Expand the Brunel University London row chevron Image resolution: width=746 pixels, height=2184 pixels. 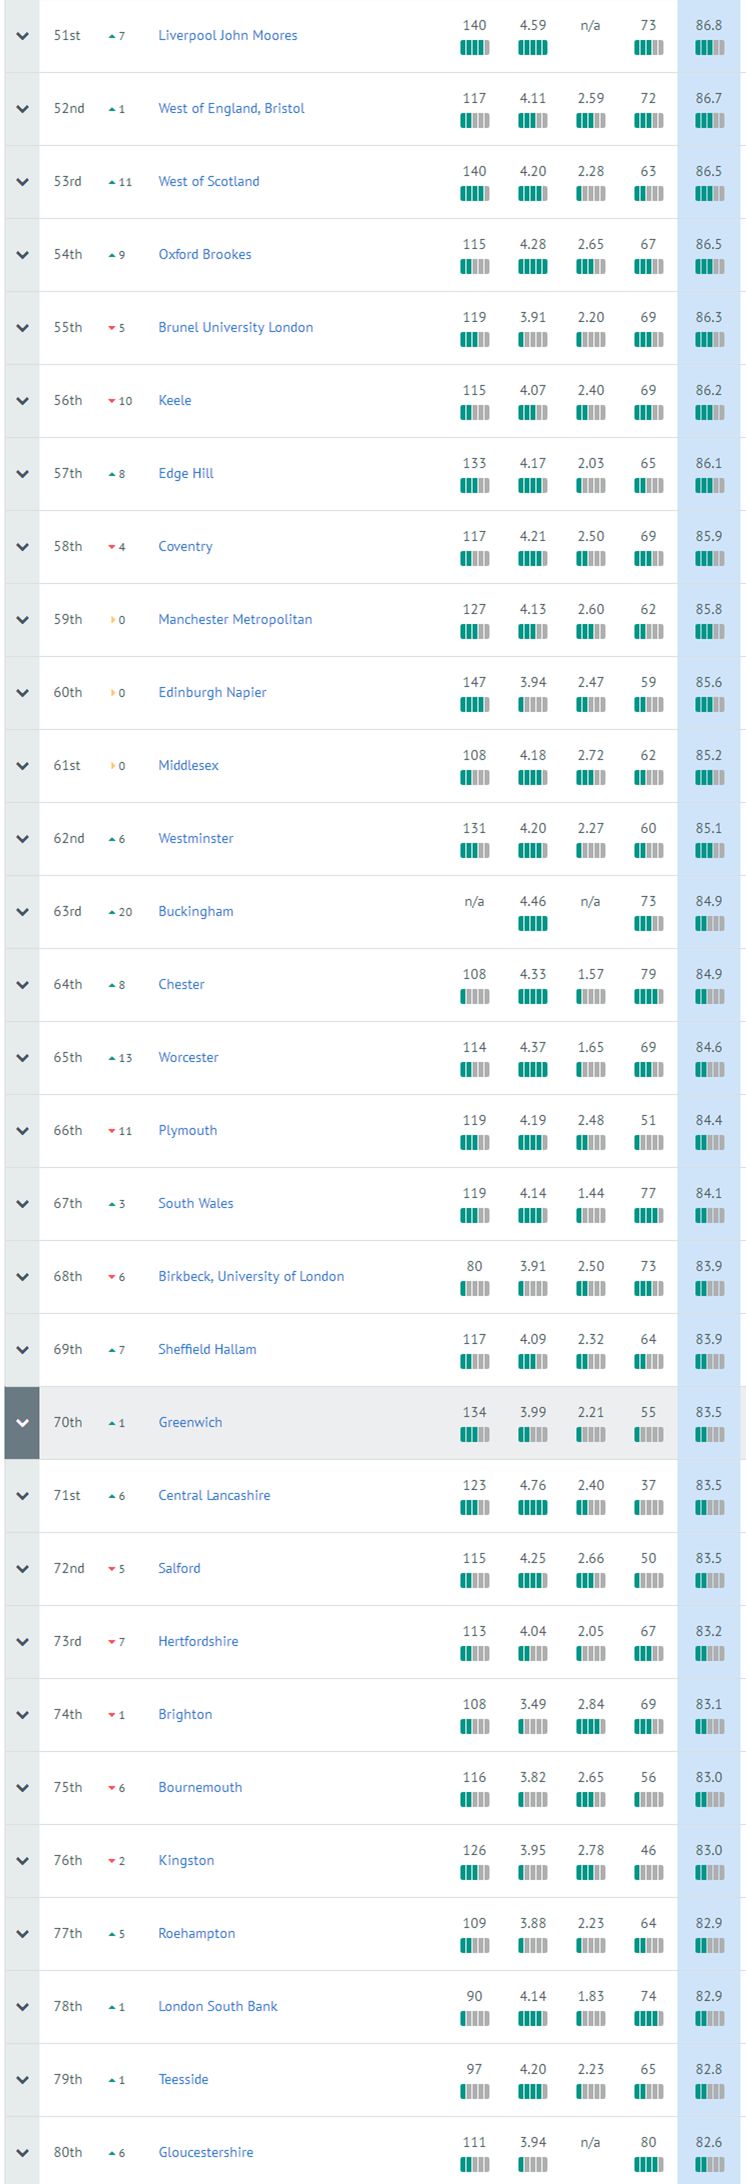pyautogui.click(x=22, y=328)
